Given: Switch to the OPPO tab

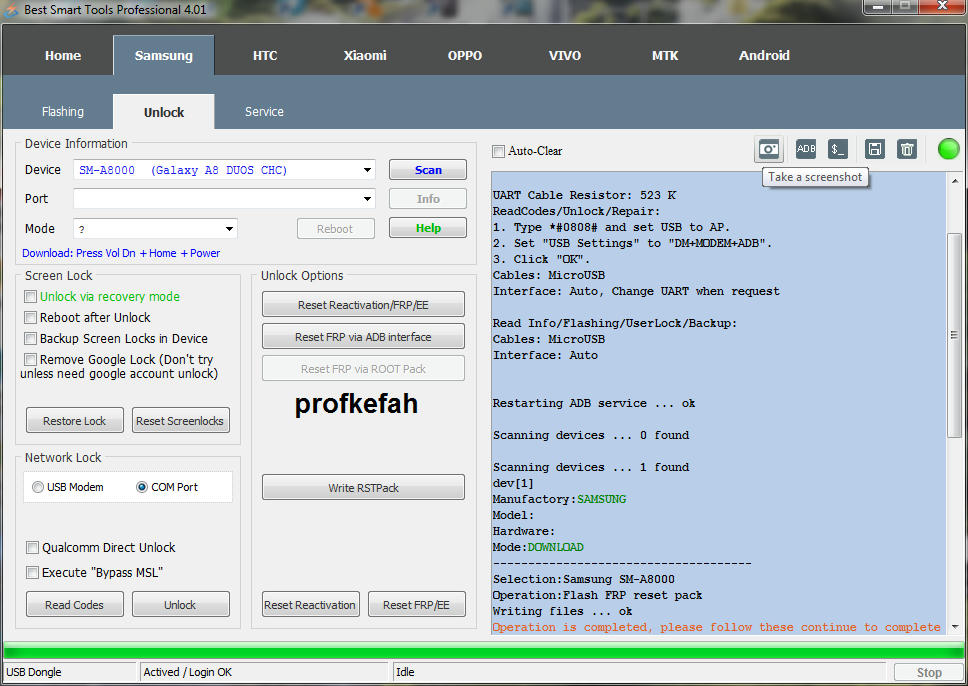Looking at the screenshot, I should point(465,56).
